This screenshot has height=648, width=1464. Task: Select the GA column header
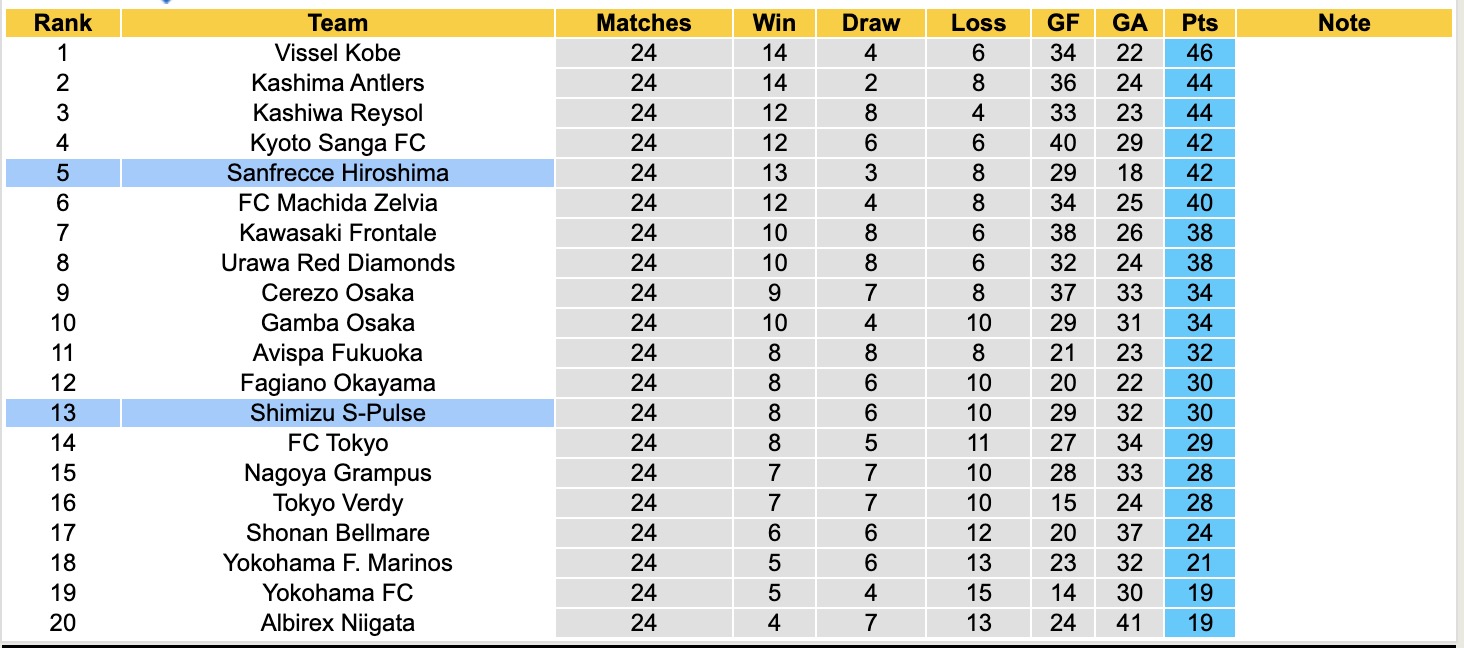tap(1130, 23)
